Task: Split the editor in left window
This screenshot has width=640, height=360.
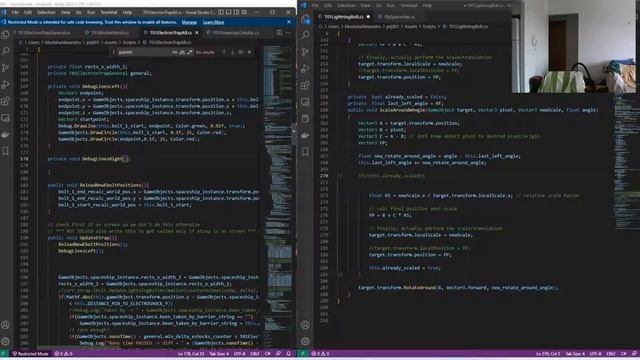Action: (279, 32)
